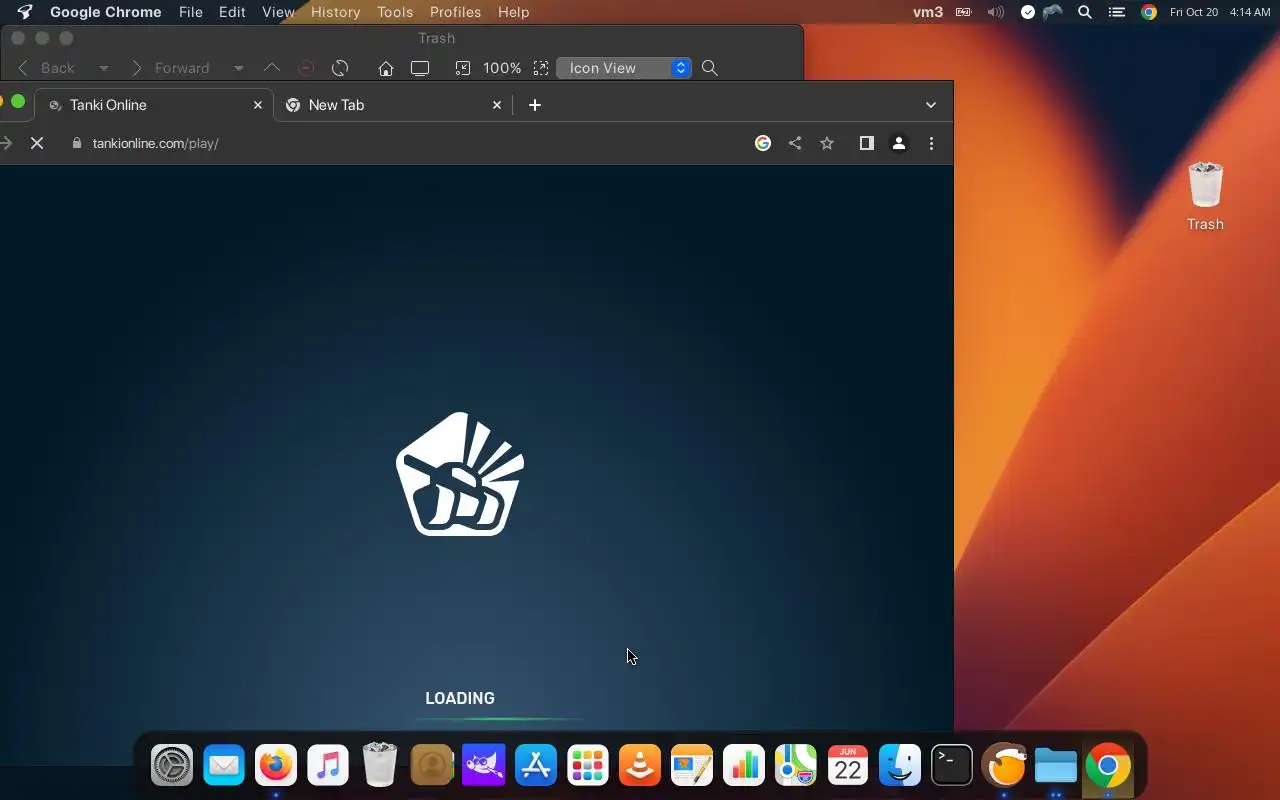Open the View menu

click(x=278, y=12)
